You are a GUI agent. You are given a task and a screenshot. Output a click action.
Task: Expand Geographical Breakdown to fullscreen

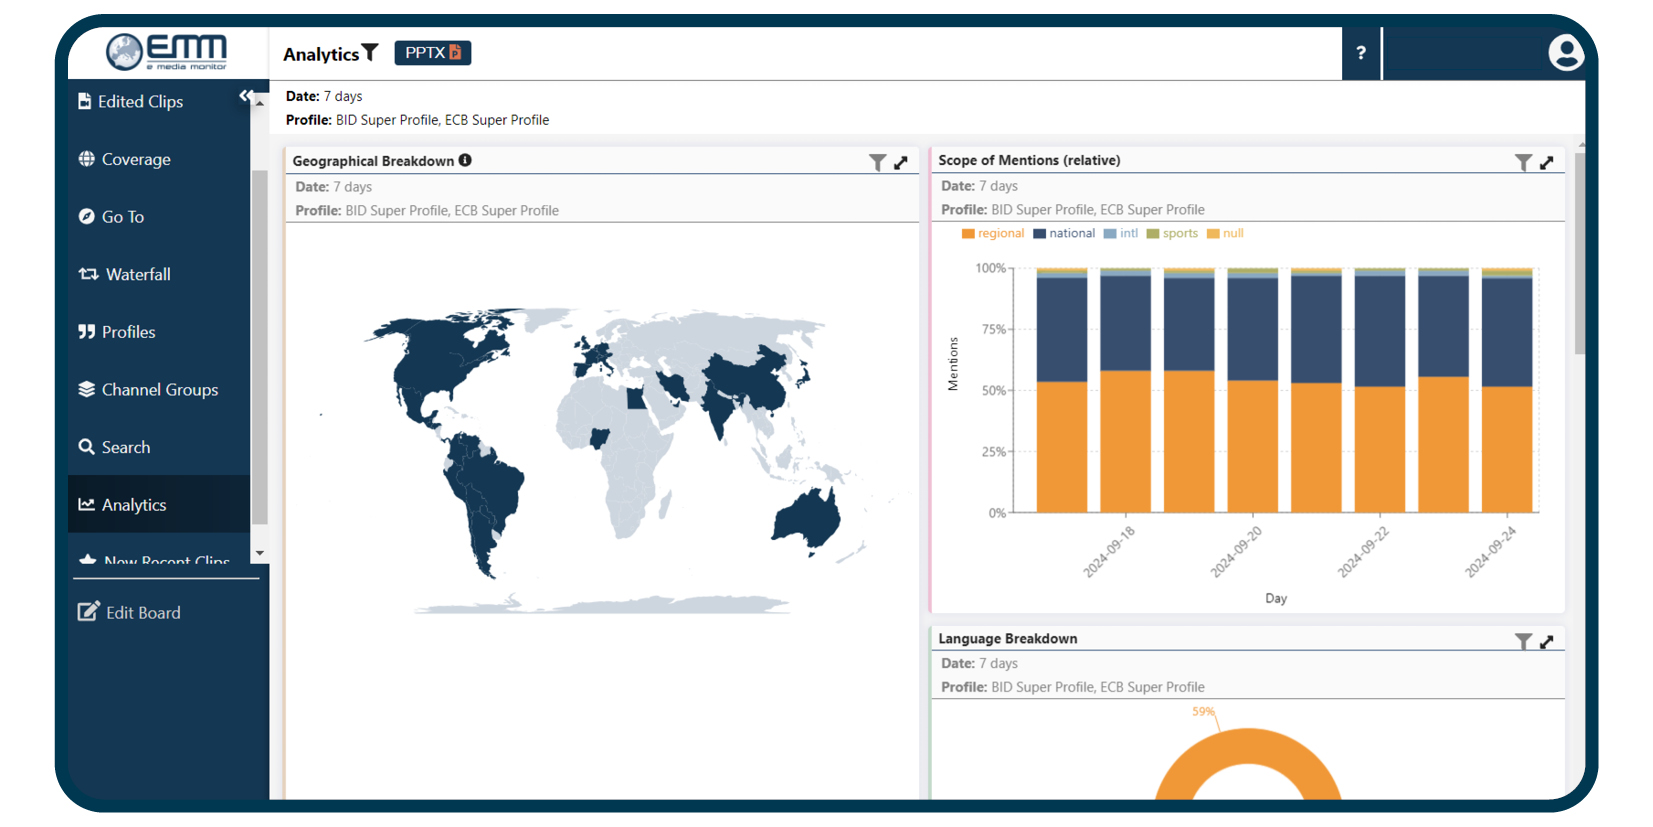(901, 162)
